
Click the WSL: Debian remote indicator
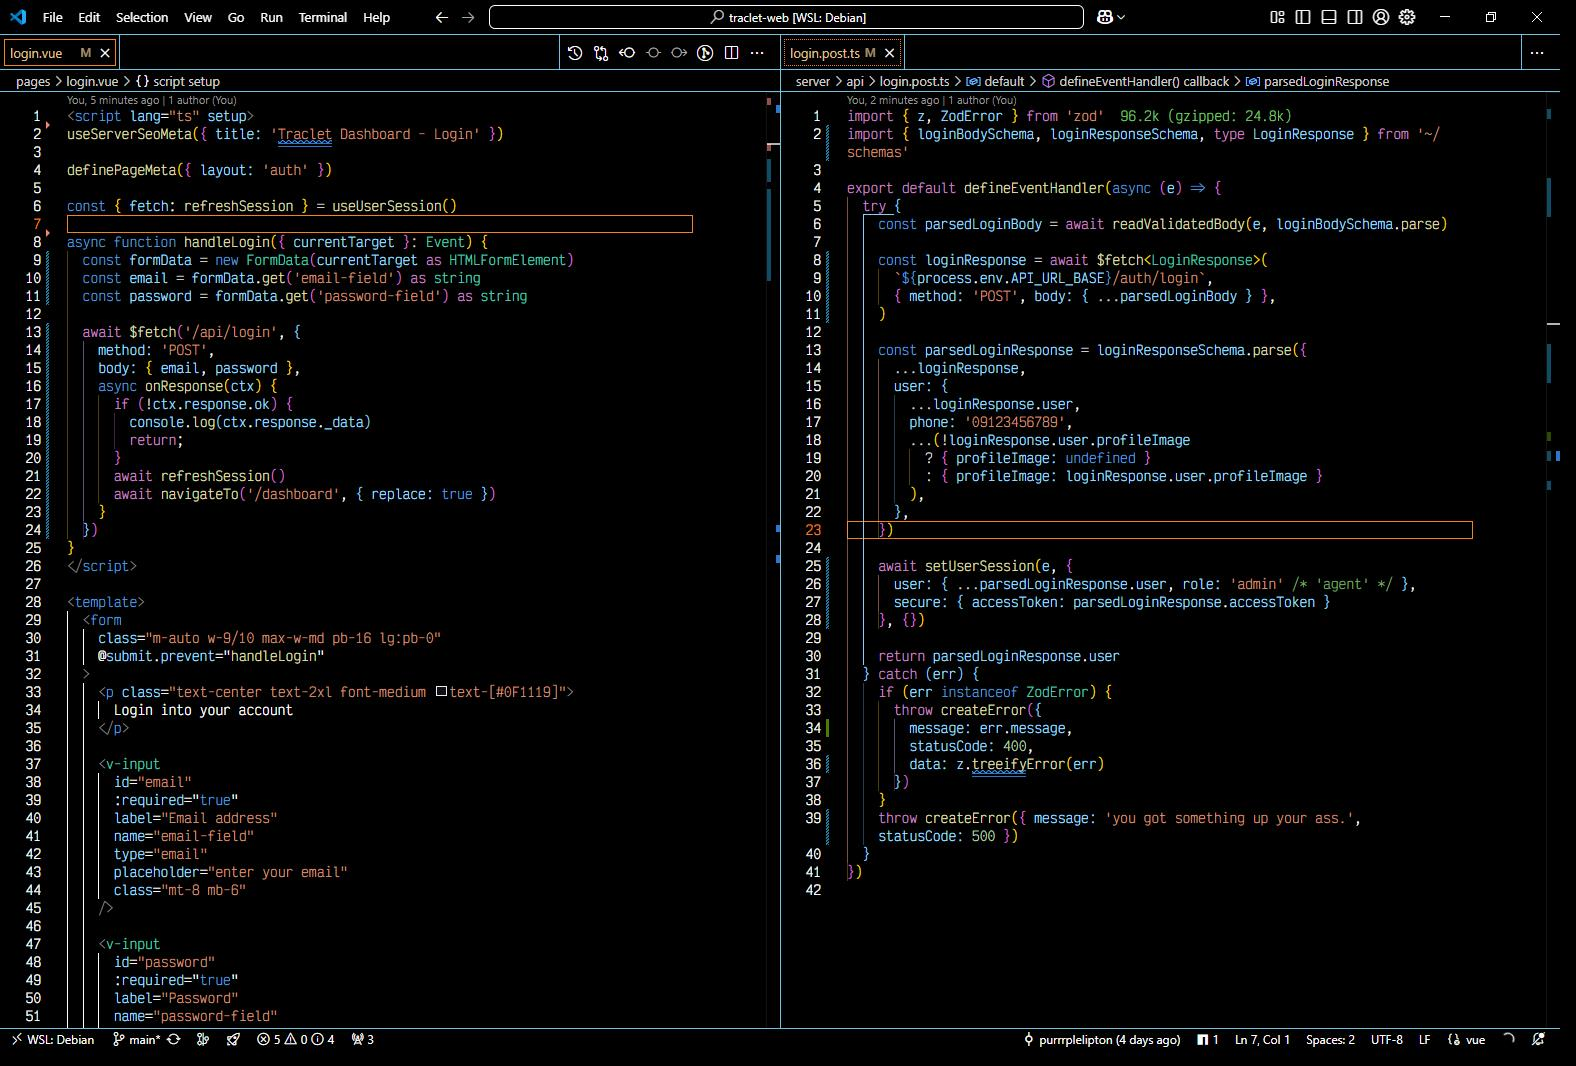53,1040
